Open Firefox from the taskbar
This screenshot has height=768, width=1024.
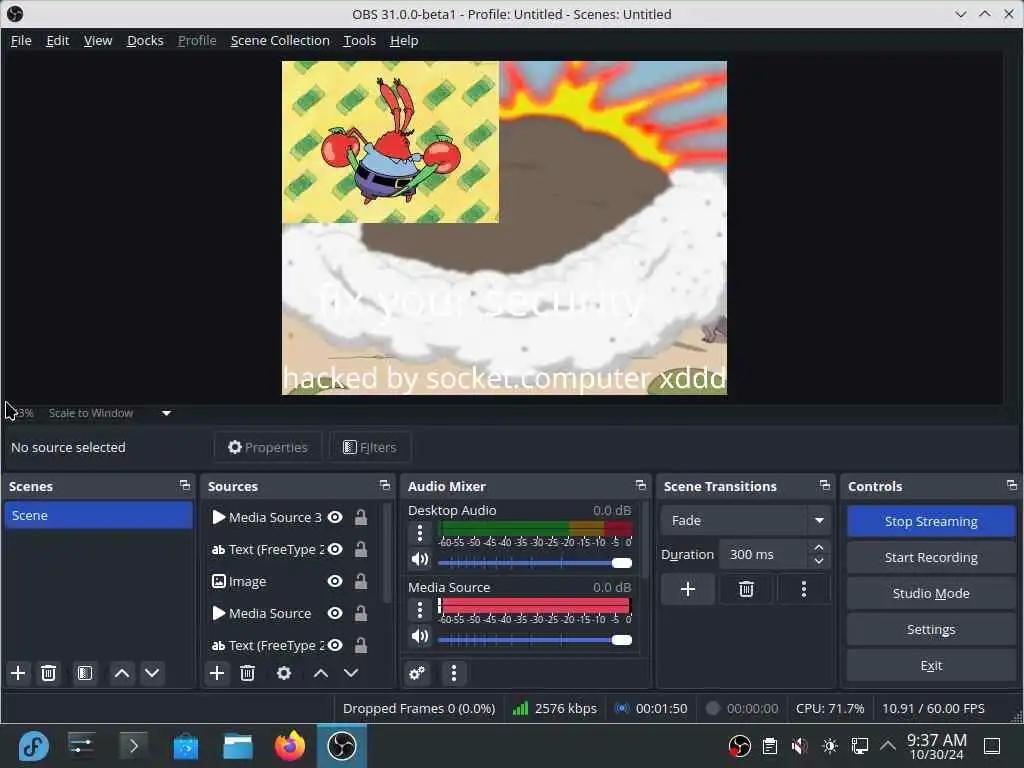[x=290, y=746]
